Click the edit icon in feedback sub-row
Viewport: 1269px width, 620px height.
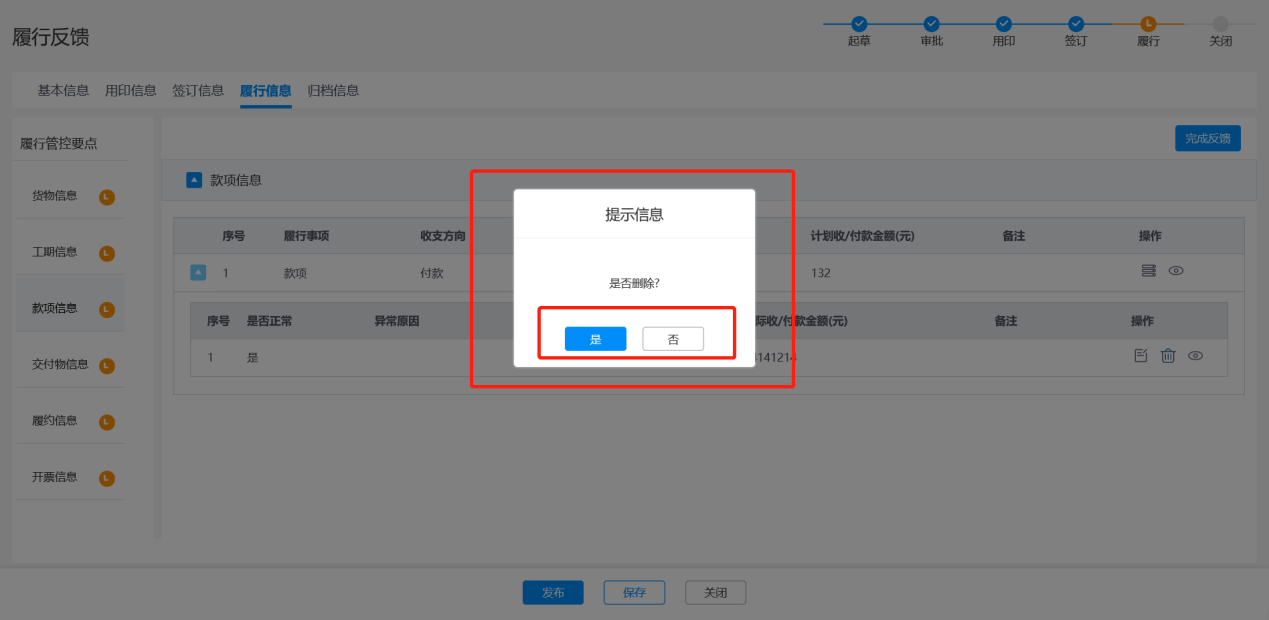[1141, 356]
